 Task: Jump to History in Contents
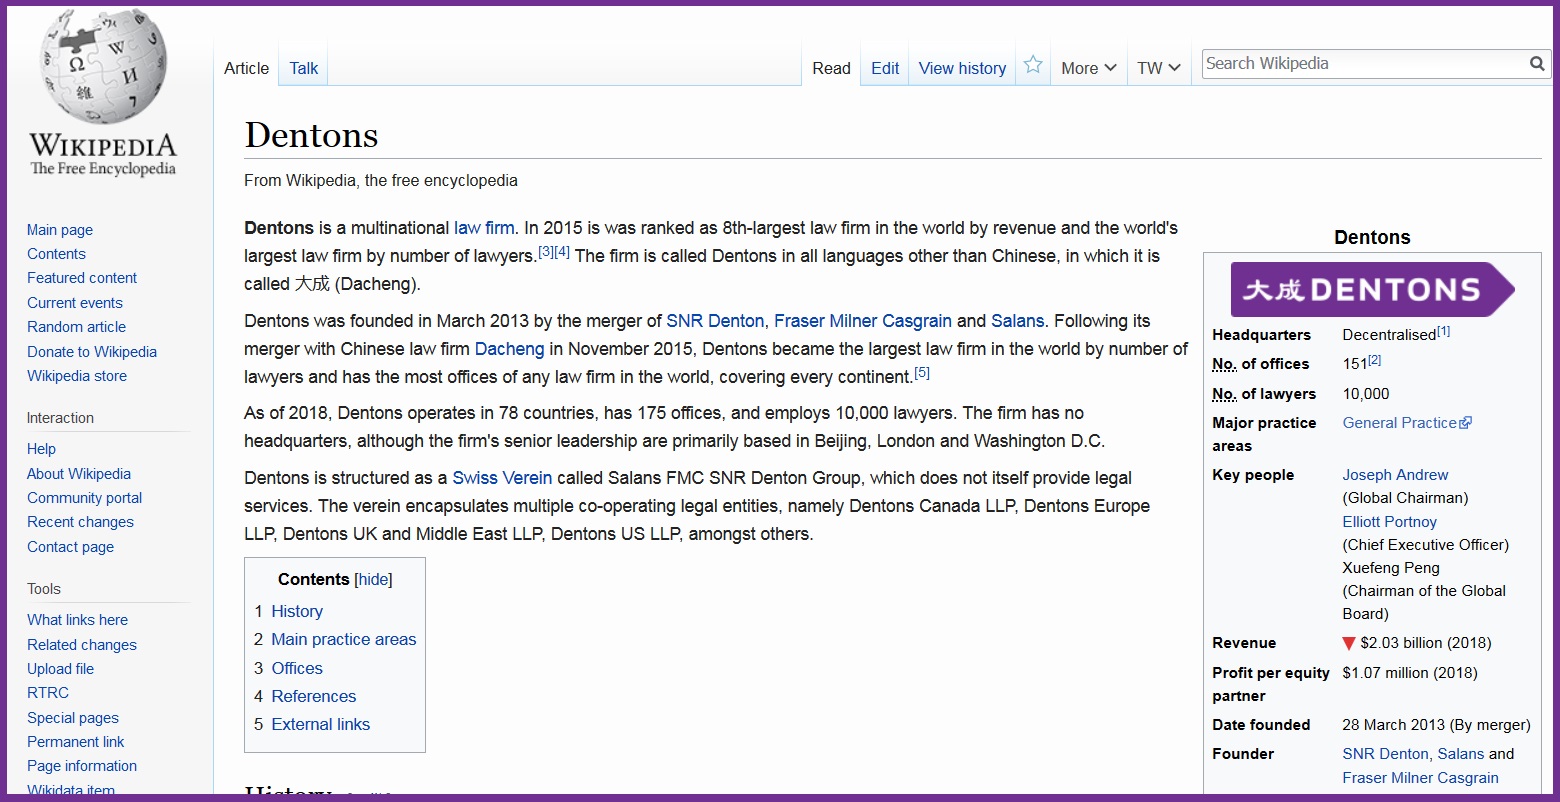click(x=297, y=611)
